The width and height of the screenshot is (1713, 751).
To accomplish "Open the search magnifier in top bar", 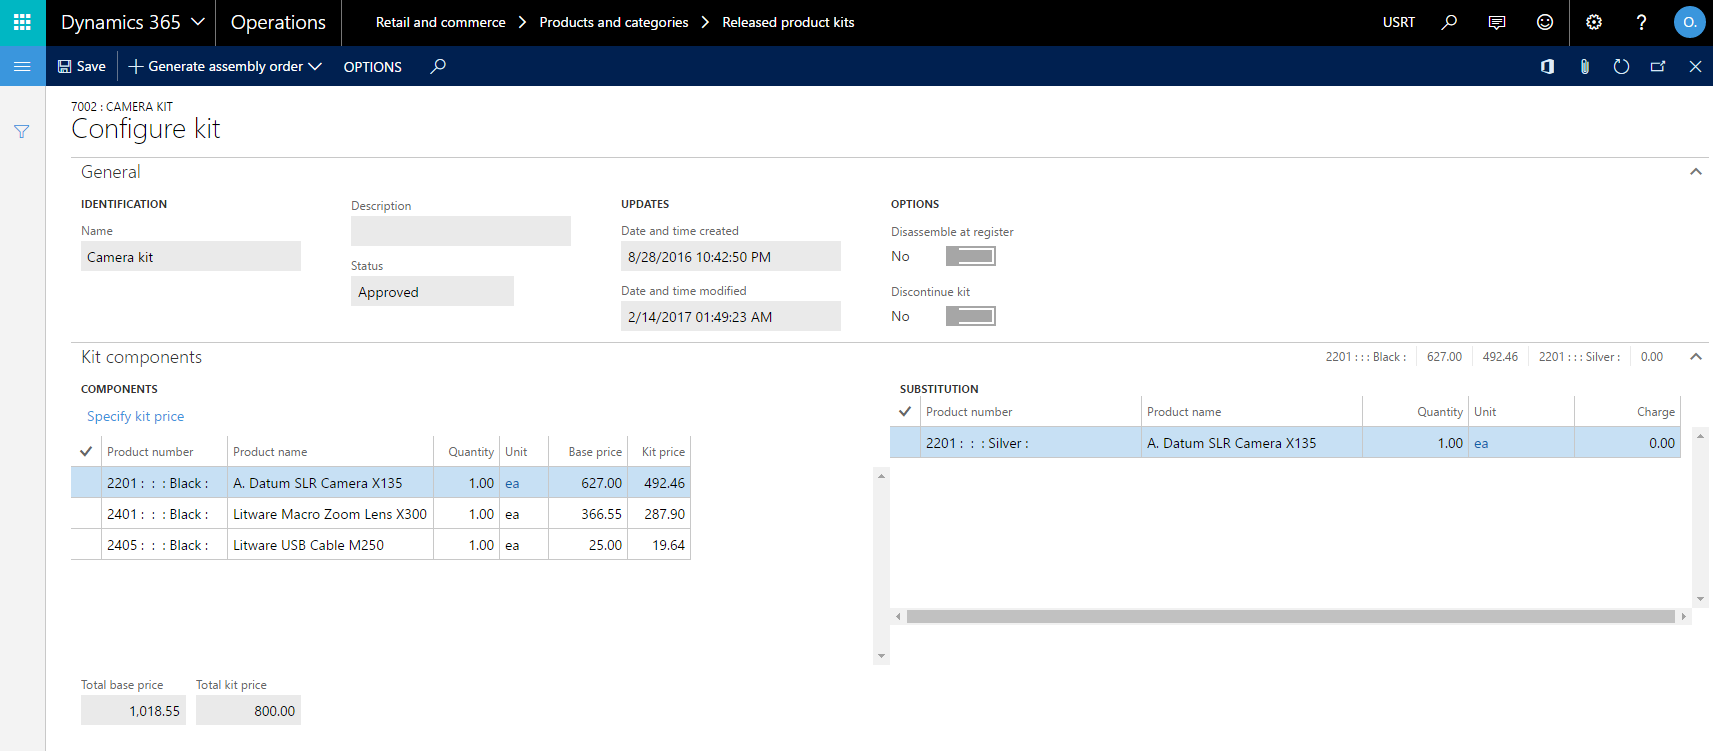I will coord(1449,22).
